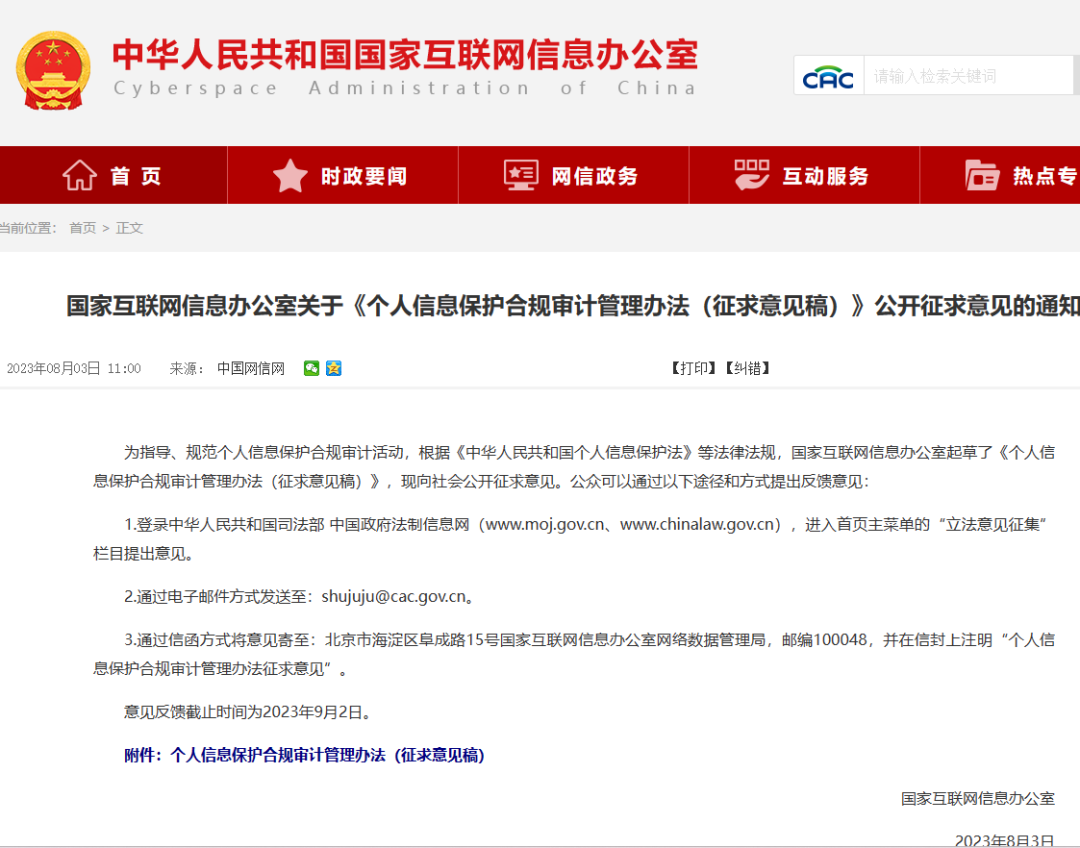Image resolution: width=1080 pixels, height=848 pixels.
Task: Open the 附件 draft measures attachment link
Action: [304, 755]
